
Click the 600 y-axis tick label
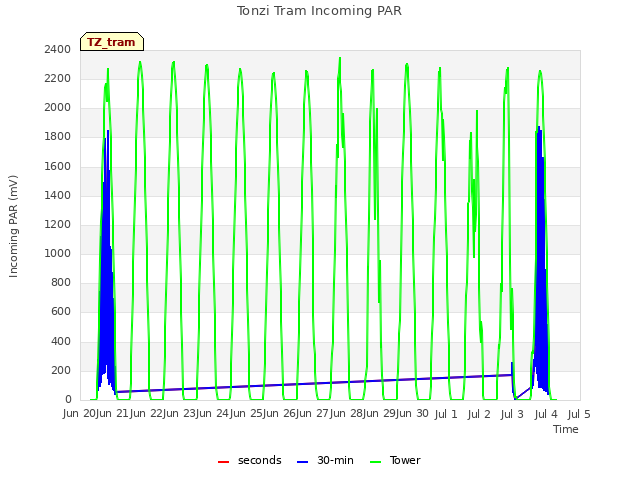pyautogui.click(x=61, y=311)
